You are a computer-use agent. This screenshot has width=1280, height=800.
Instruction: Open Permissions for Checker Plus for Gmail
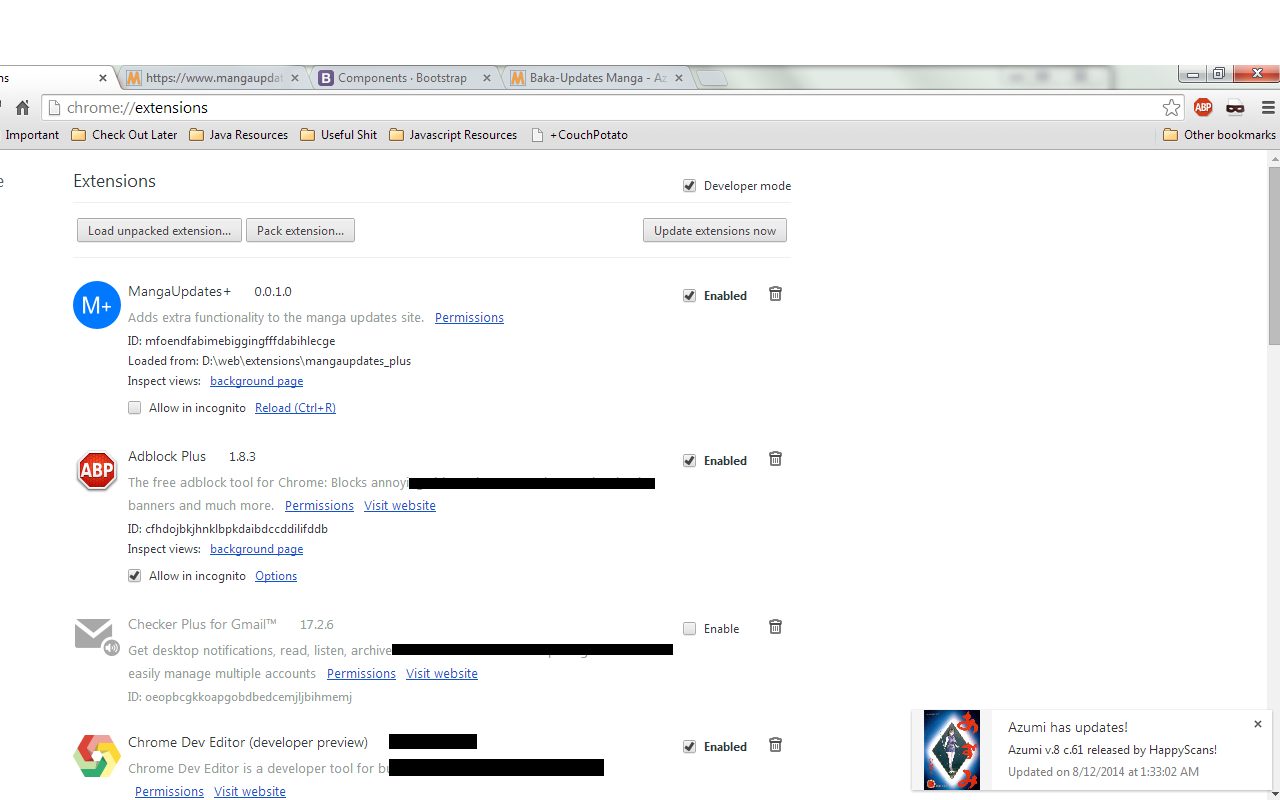point(361,674)
